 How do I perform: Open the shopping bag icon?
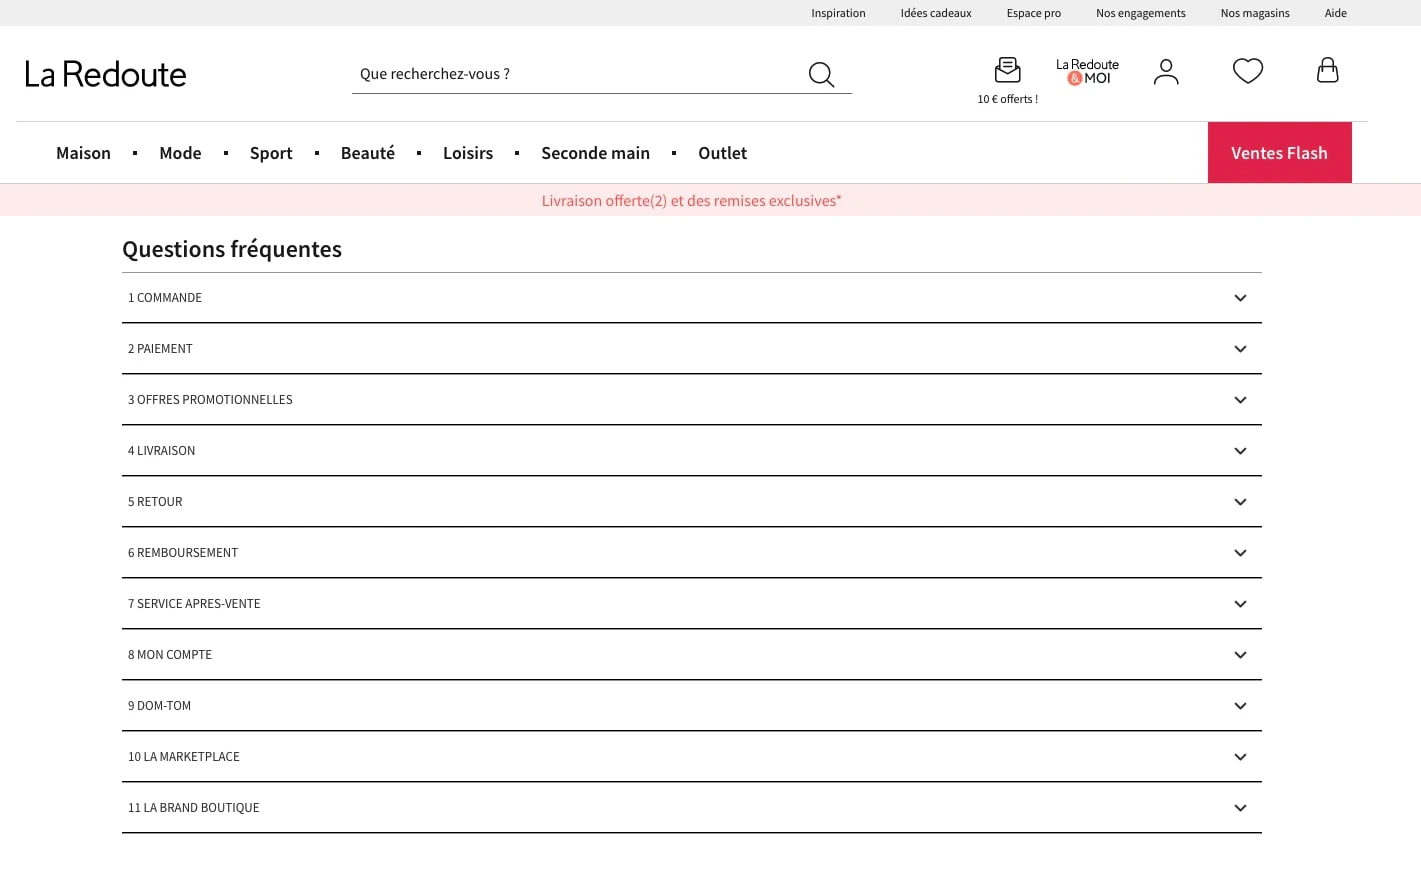pyautogui.click(x=1327, y=70)
